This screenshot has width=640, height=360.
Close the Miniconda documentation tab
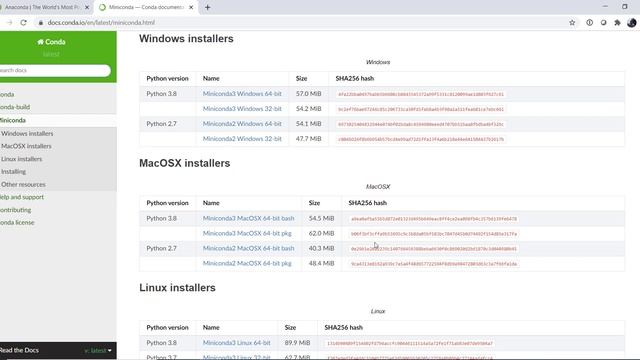coord(191,7)
